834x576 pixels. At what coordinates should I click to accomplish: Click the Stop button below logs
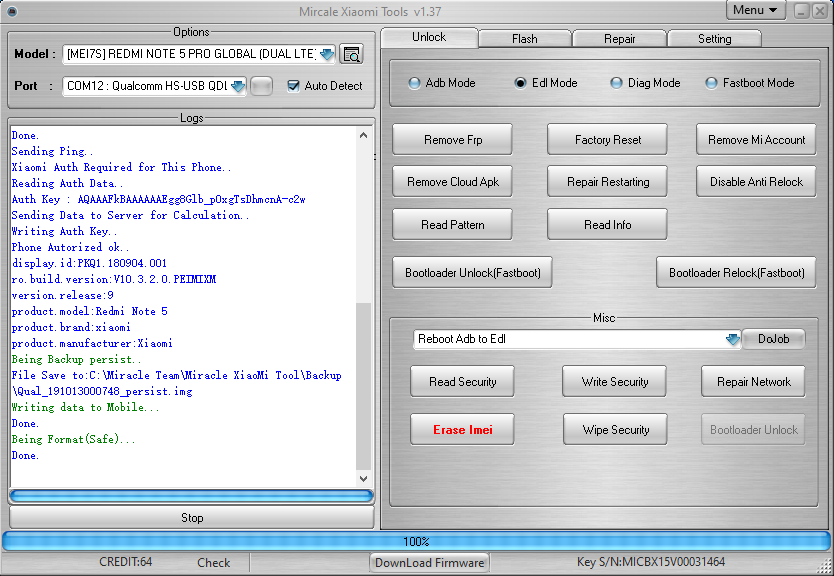[191, 517]
